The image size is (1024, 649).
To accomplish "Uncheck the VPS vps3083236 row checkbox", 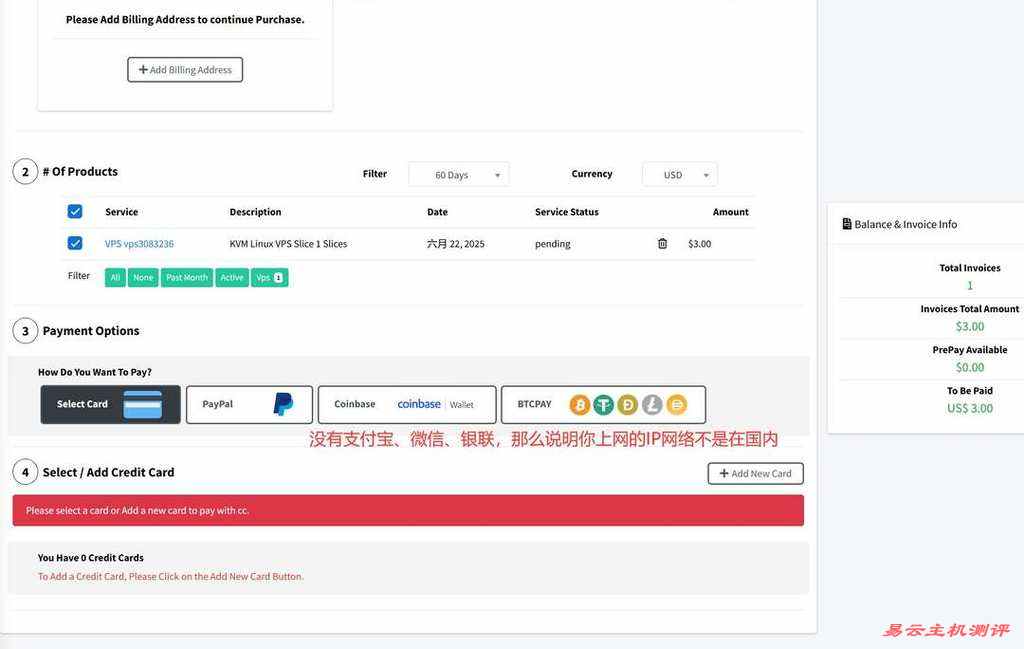I will 75,243.
